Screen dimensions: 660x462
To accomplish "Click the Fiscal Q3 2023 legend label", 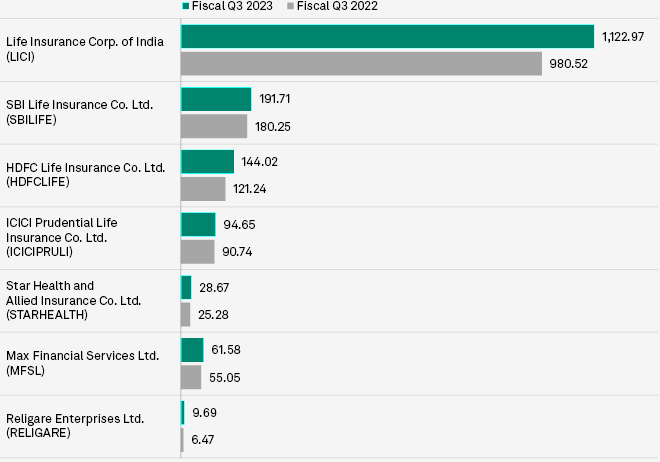I will tap(232, 6).
